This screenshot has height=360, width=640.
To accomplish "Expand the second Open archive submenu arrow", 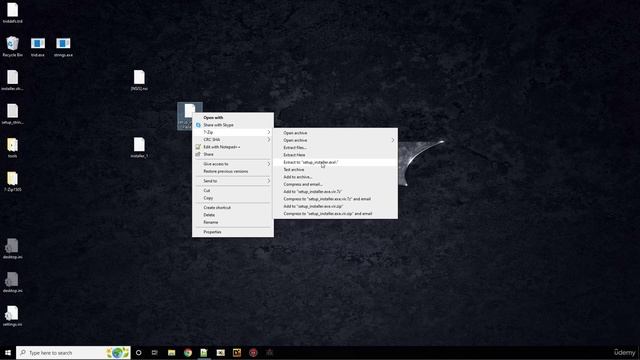I will pos(393,140).
